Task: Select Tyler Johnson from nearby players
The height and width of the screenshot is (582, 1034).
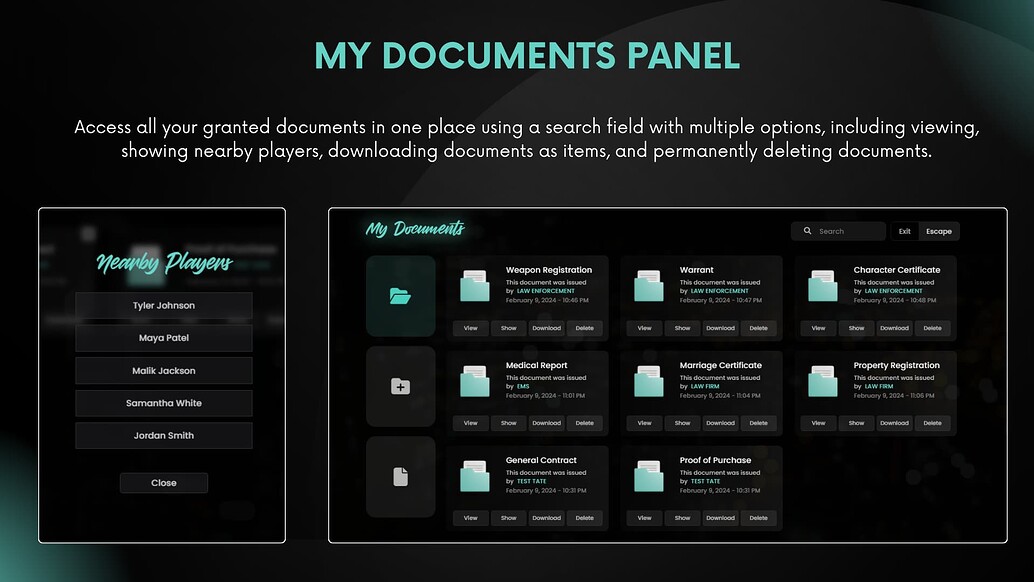Action: click(163, 305)
